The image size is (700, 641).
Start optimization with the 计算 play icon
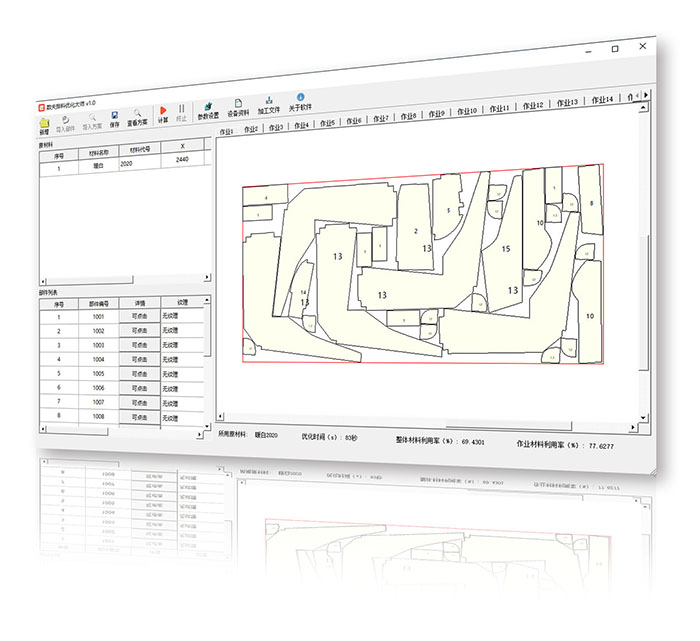[x=163, y=113]
